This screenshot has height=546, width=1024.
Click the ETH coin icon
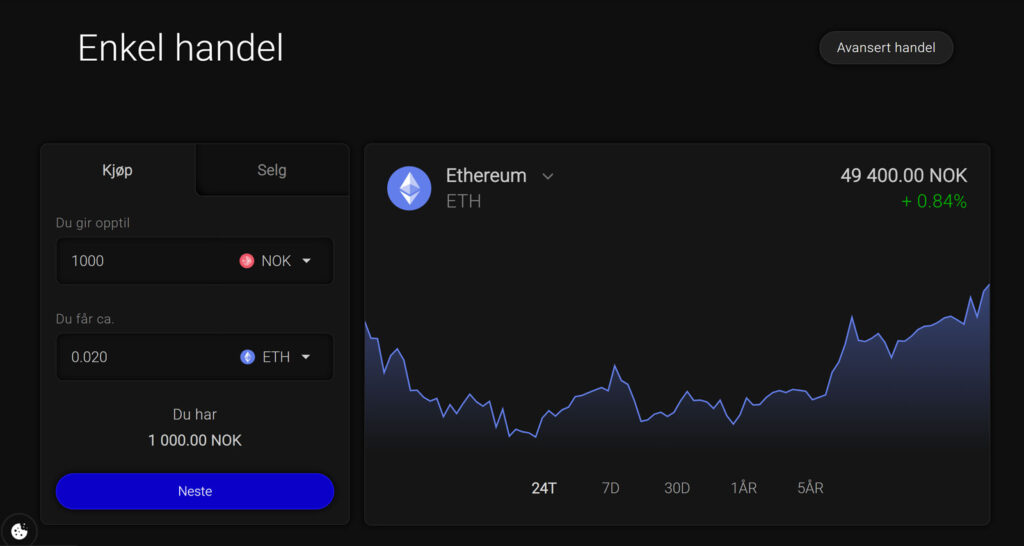pyautogui.click(x=248, y=357)
